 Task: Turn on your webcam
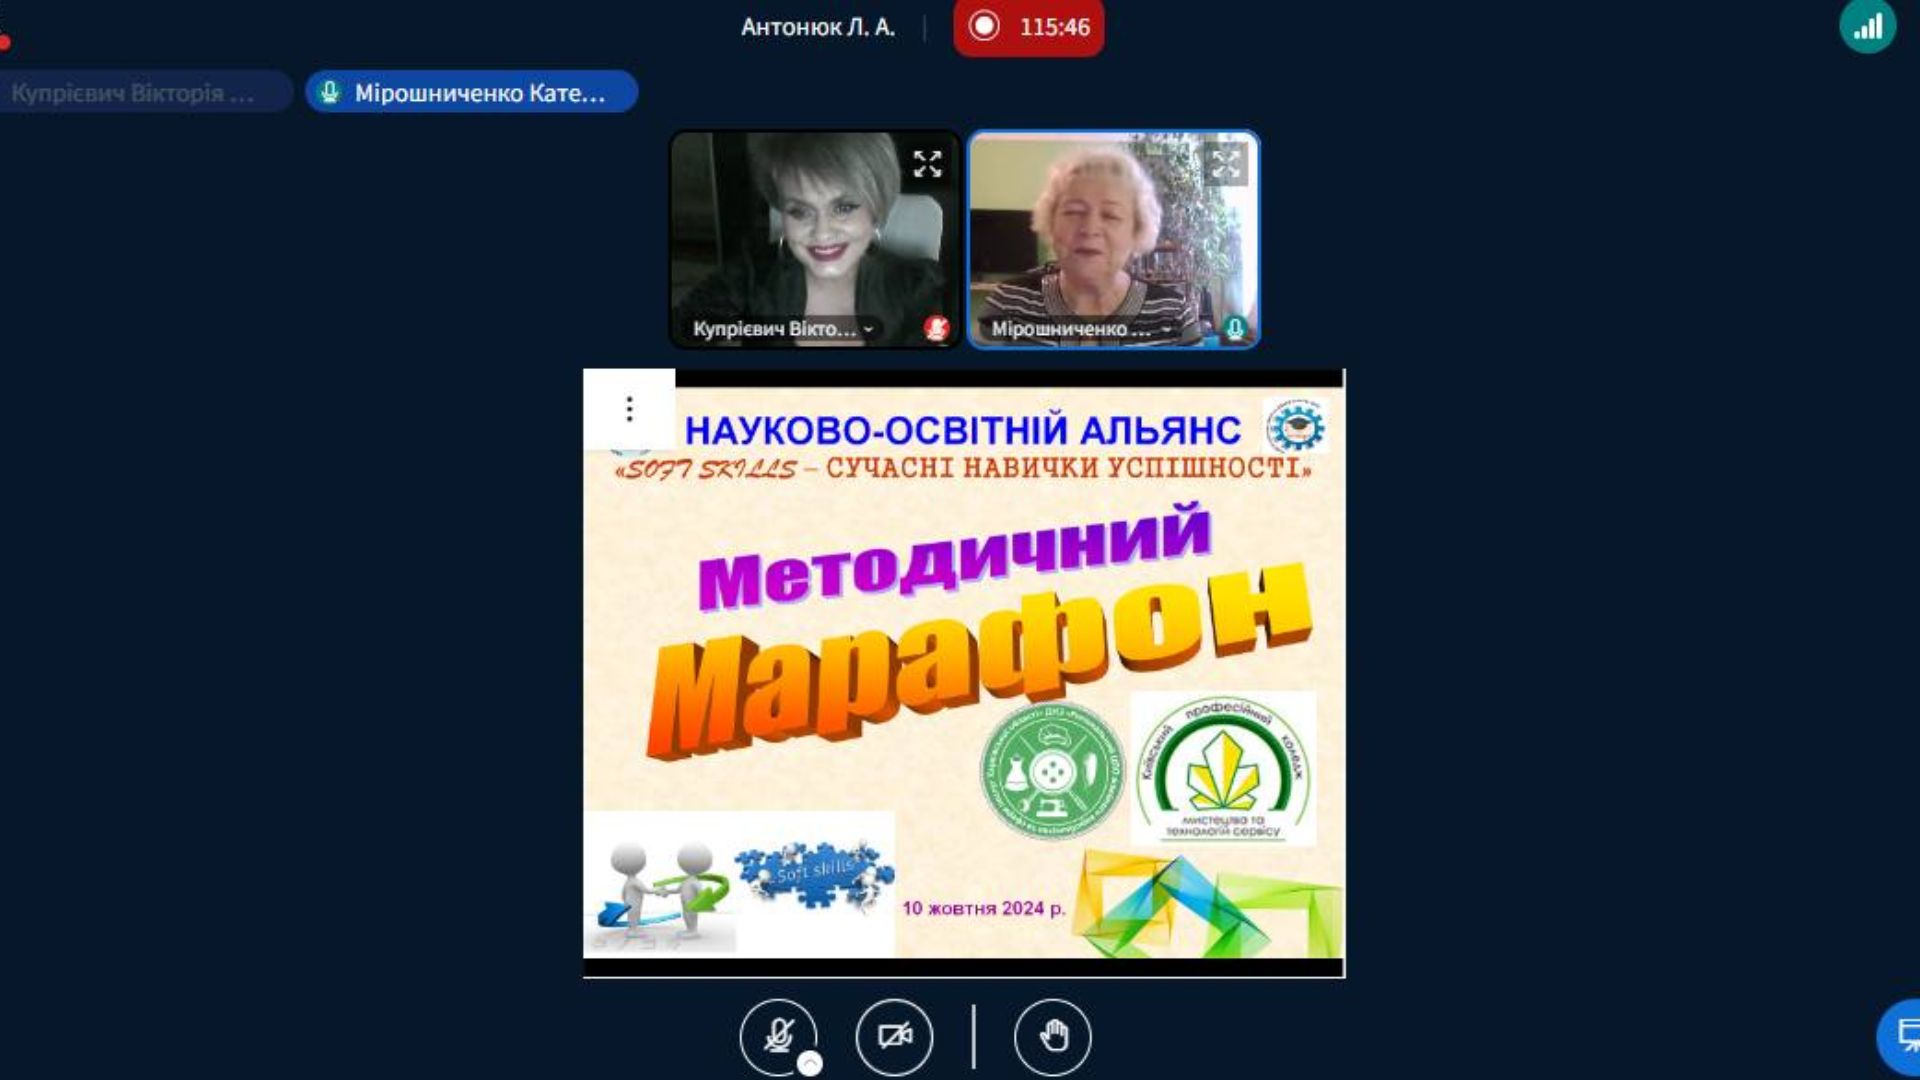click(894, 1036)
